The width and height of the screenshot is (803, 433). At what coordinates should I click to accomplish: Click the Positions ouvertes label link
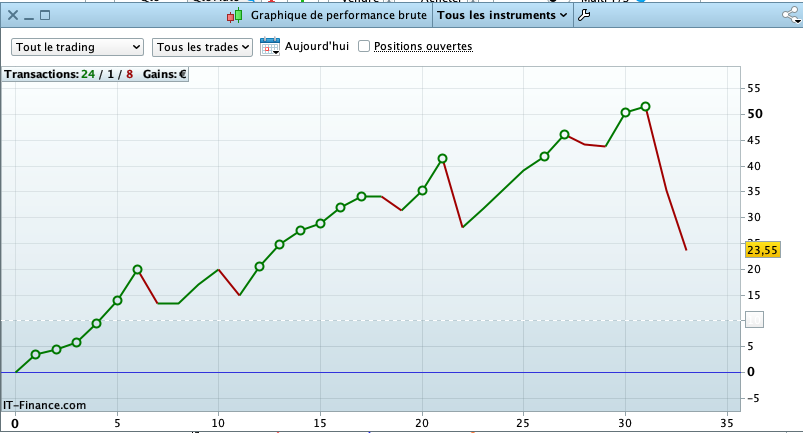[423, 46]
